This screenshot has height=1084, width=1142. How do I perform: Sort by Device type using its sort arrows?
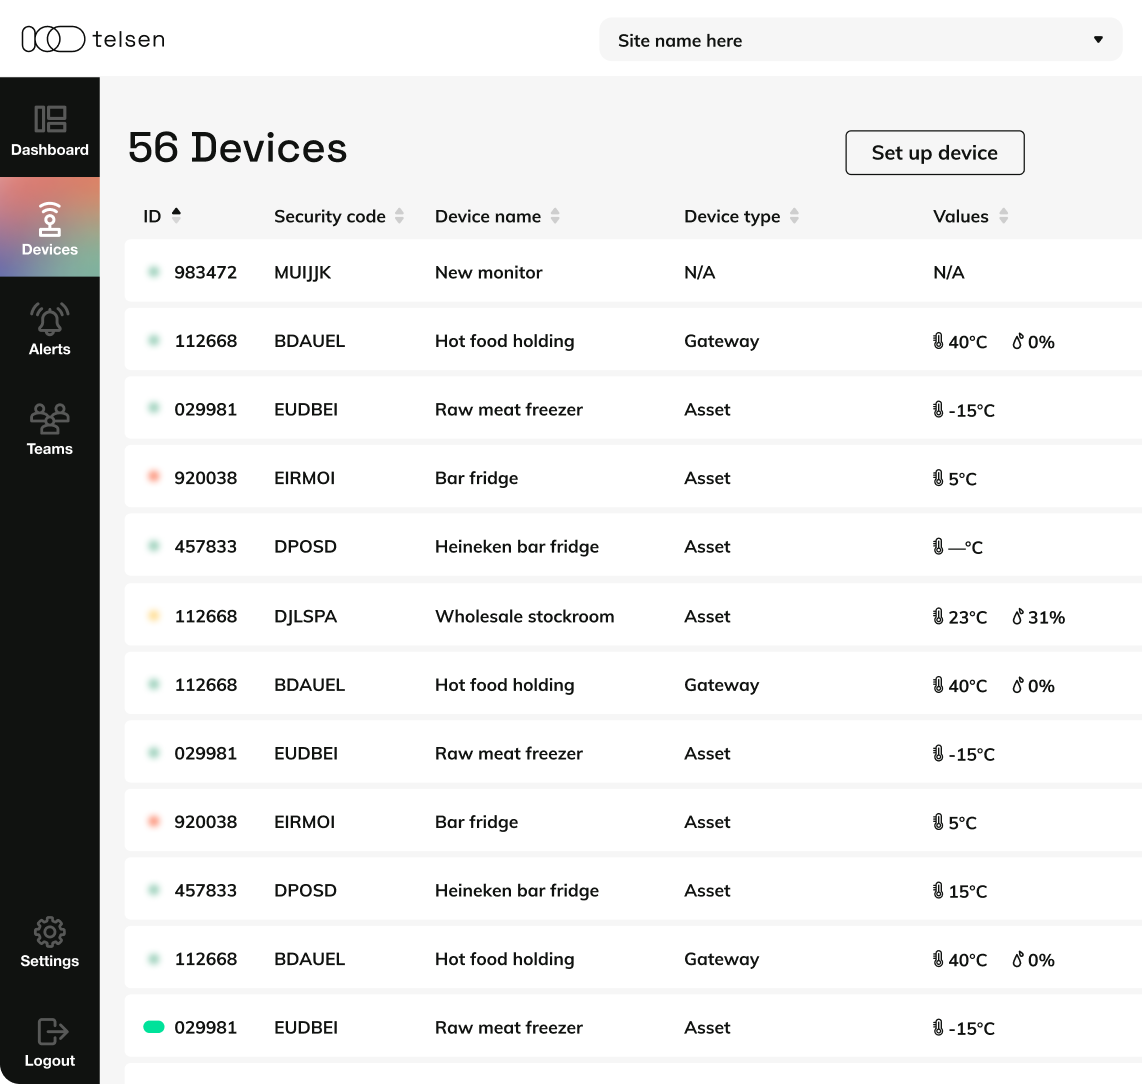pos(793,215)
